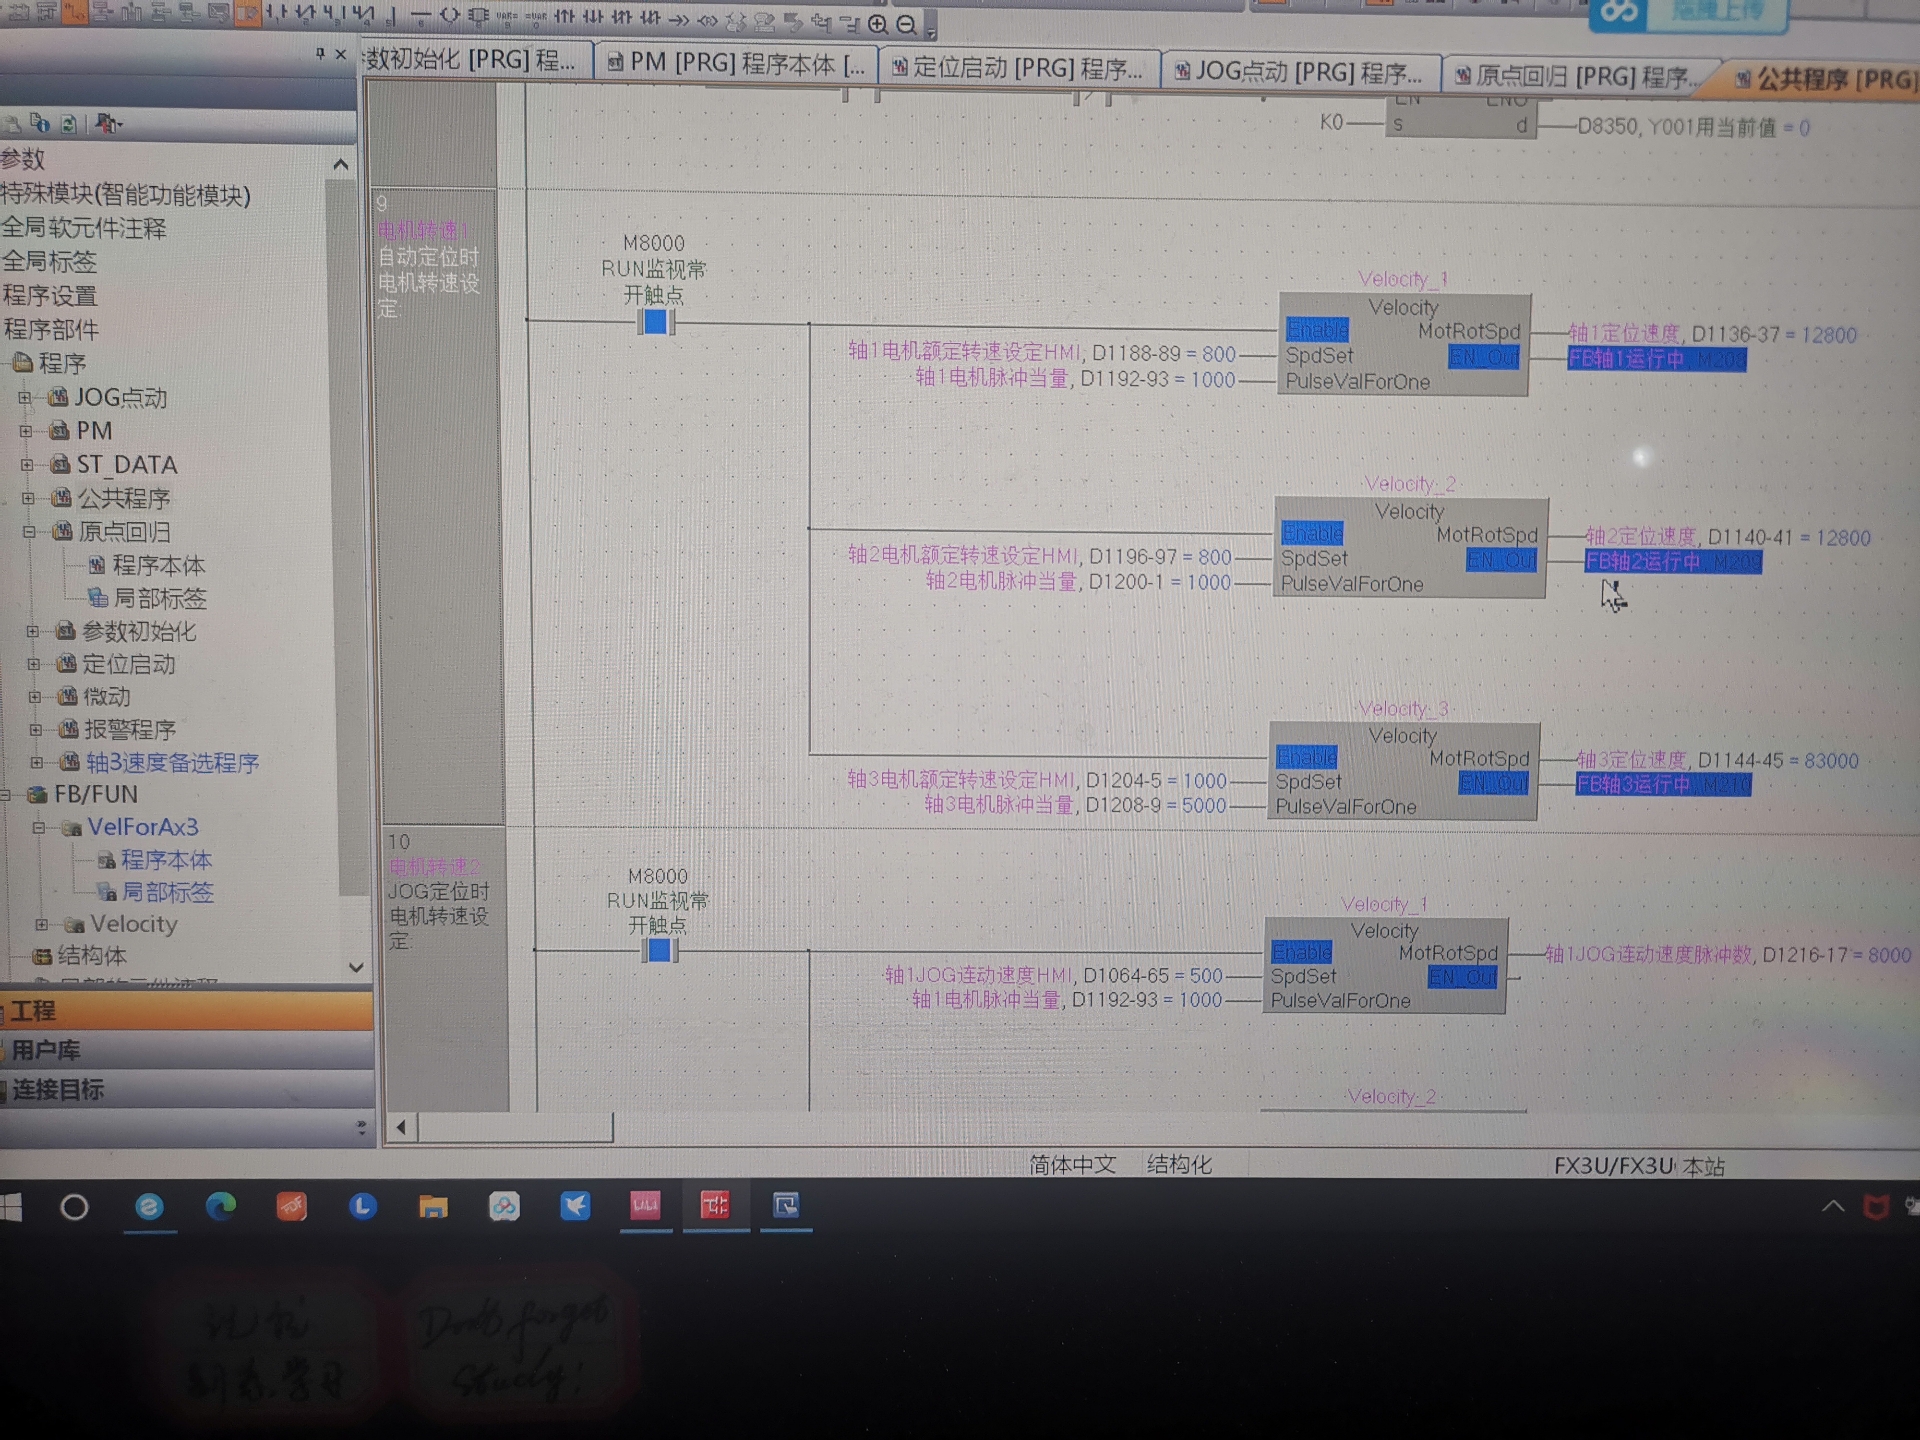The image size is (1920, 1440).
Task: Collapse the 原点回归 tree node
Action: [29, 532]
